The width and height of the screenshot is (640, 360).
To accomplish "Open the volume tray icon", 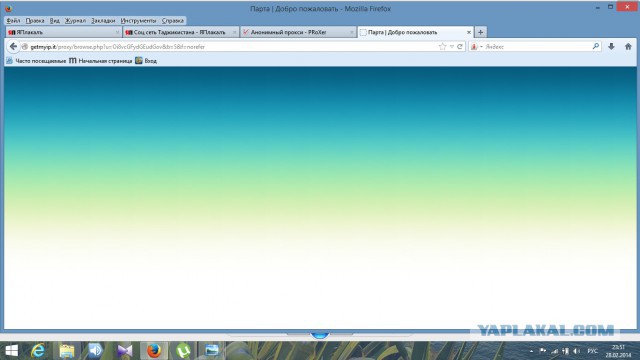I will click(576, 351).
